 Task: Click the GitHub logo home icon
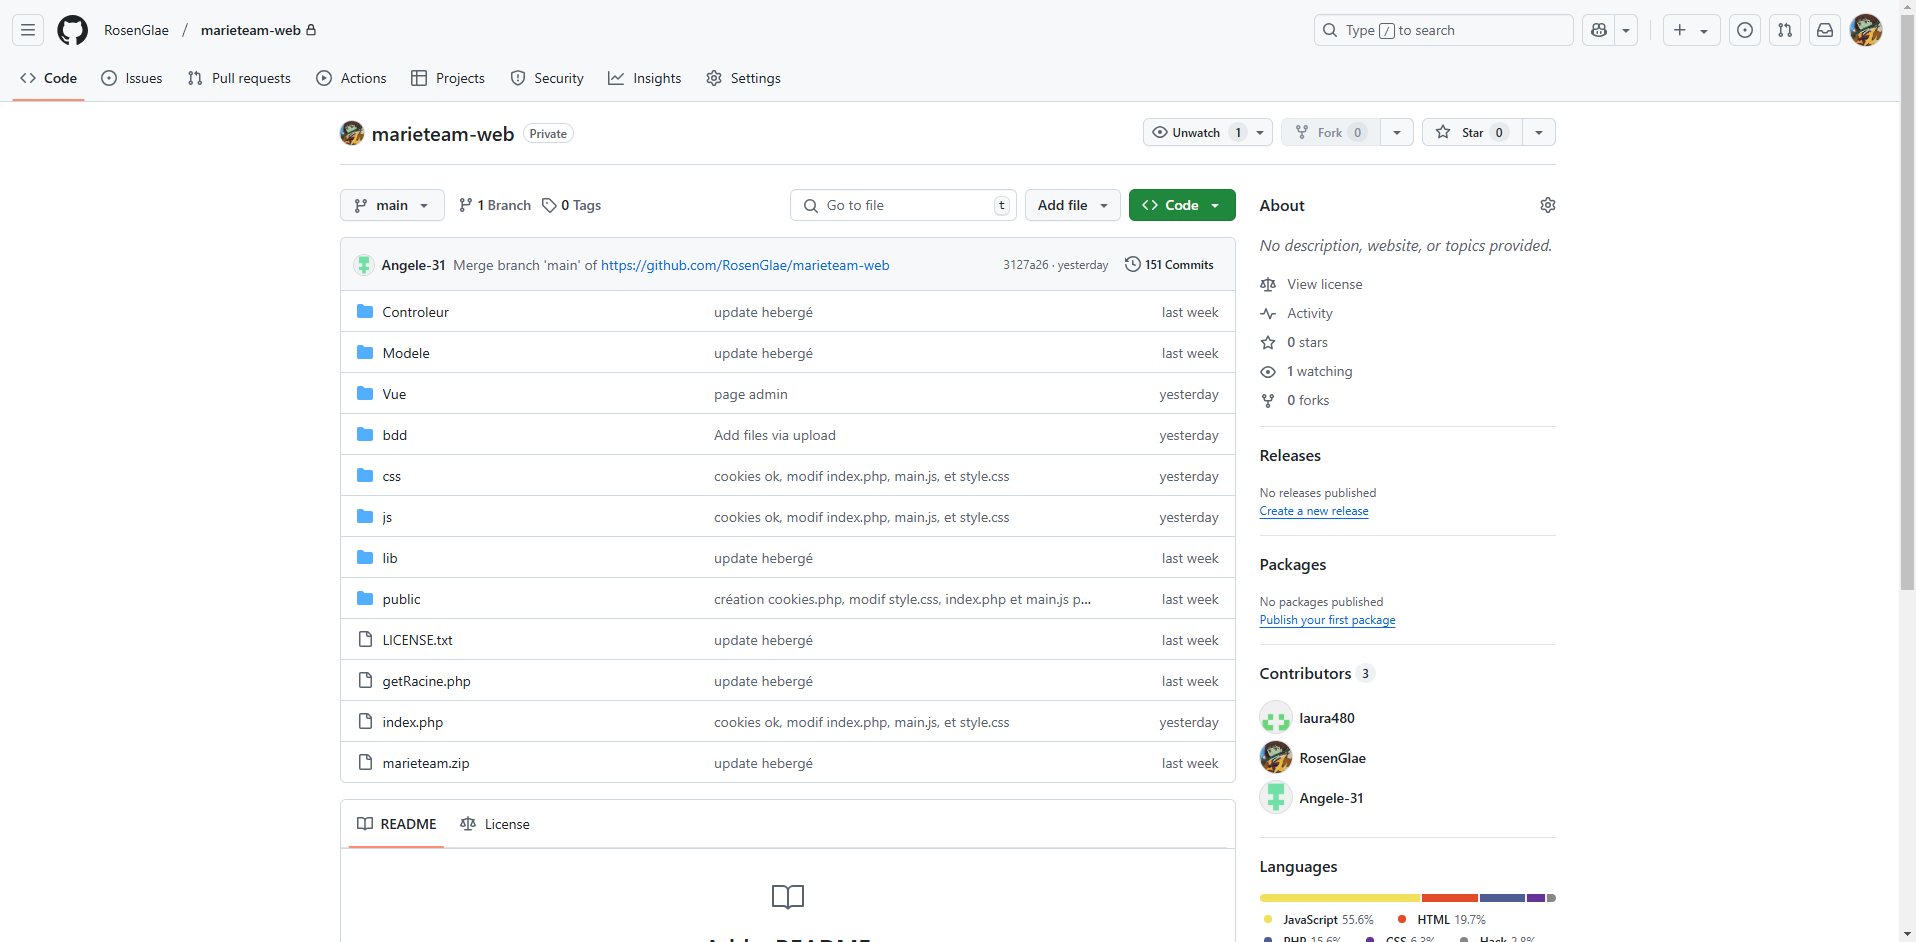coord(72,30)
